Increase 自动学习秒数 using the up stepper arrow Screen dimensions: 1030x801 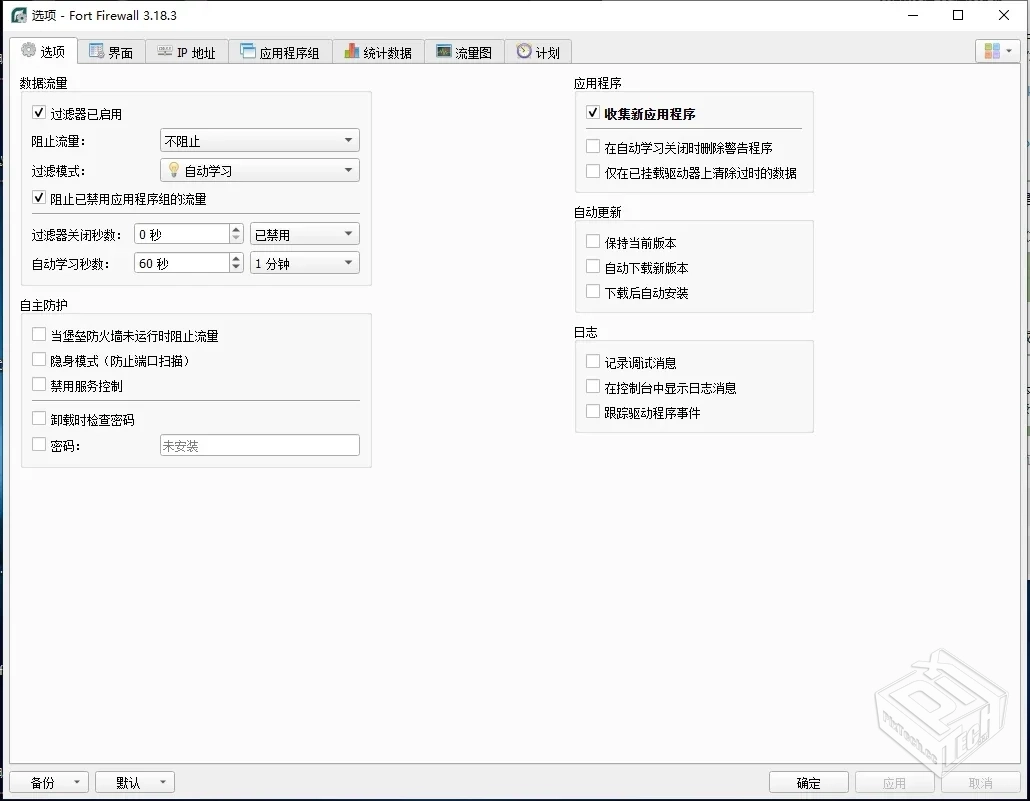click(234, 257)
